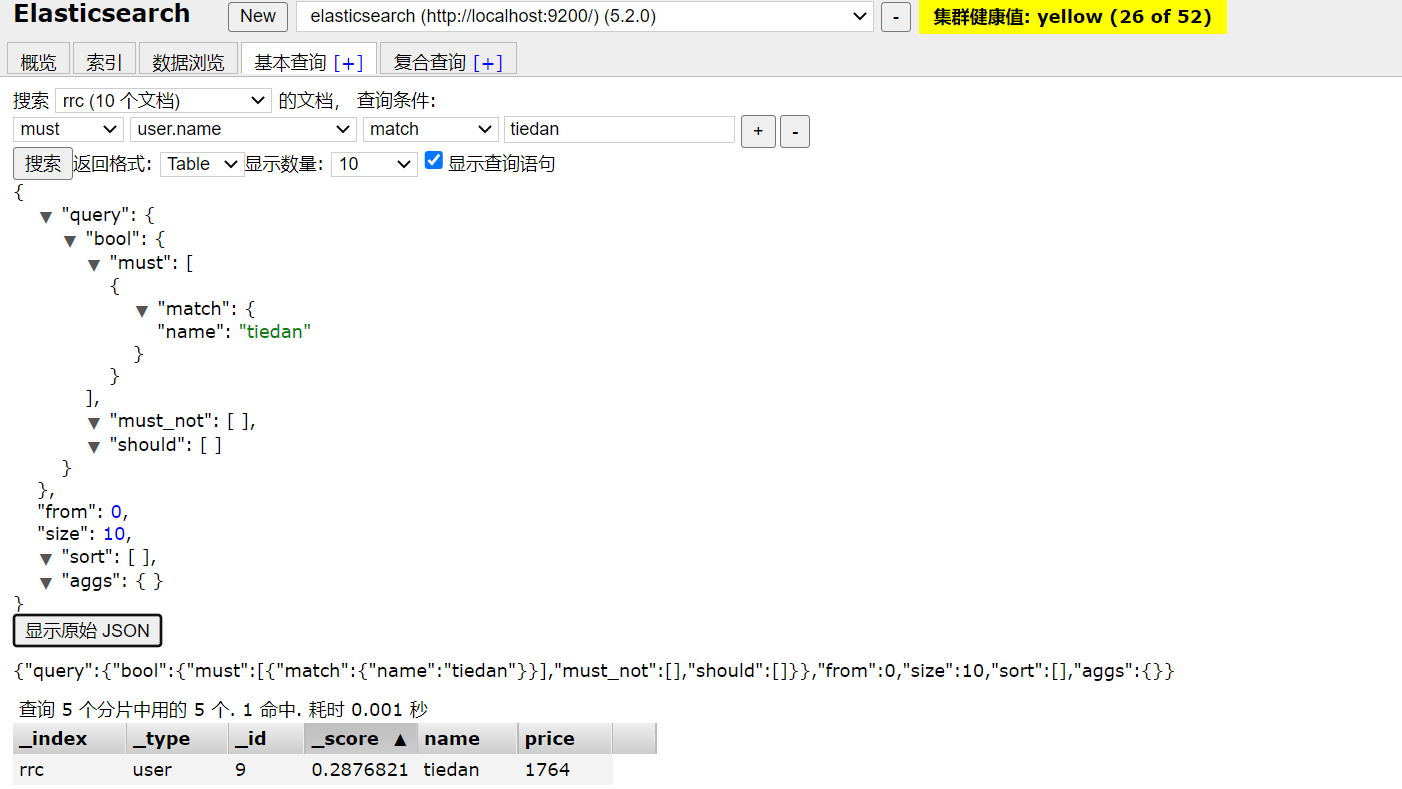This screenshot has height=789, width=1402.
Task: Click the "from" value 0 in query
Action: tap(116, 512)
